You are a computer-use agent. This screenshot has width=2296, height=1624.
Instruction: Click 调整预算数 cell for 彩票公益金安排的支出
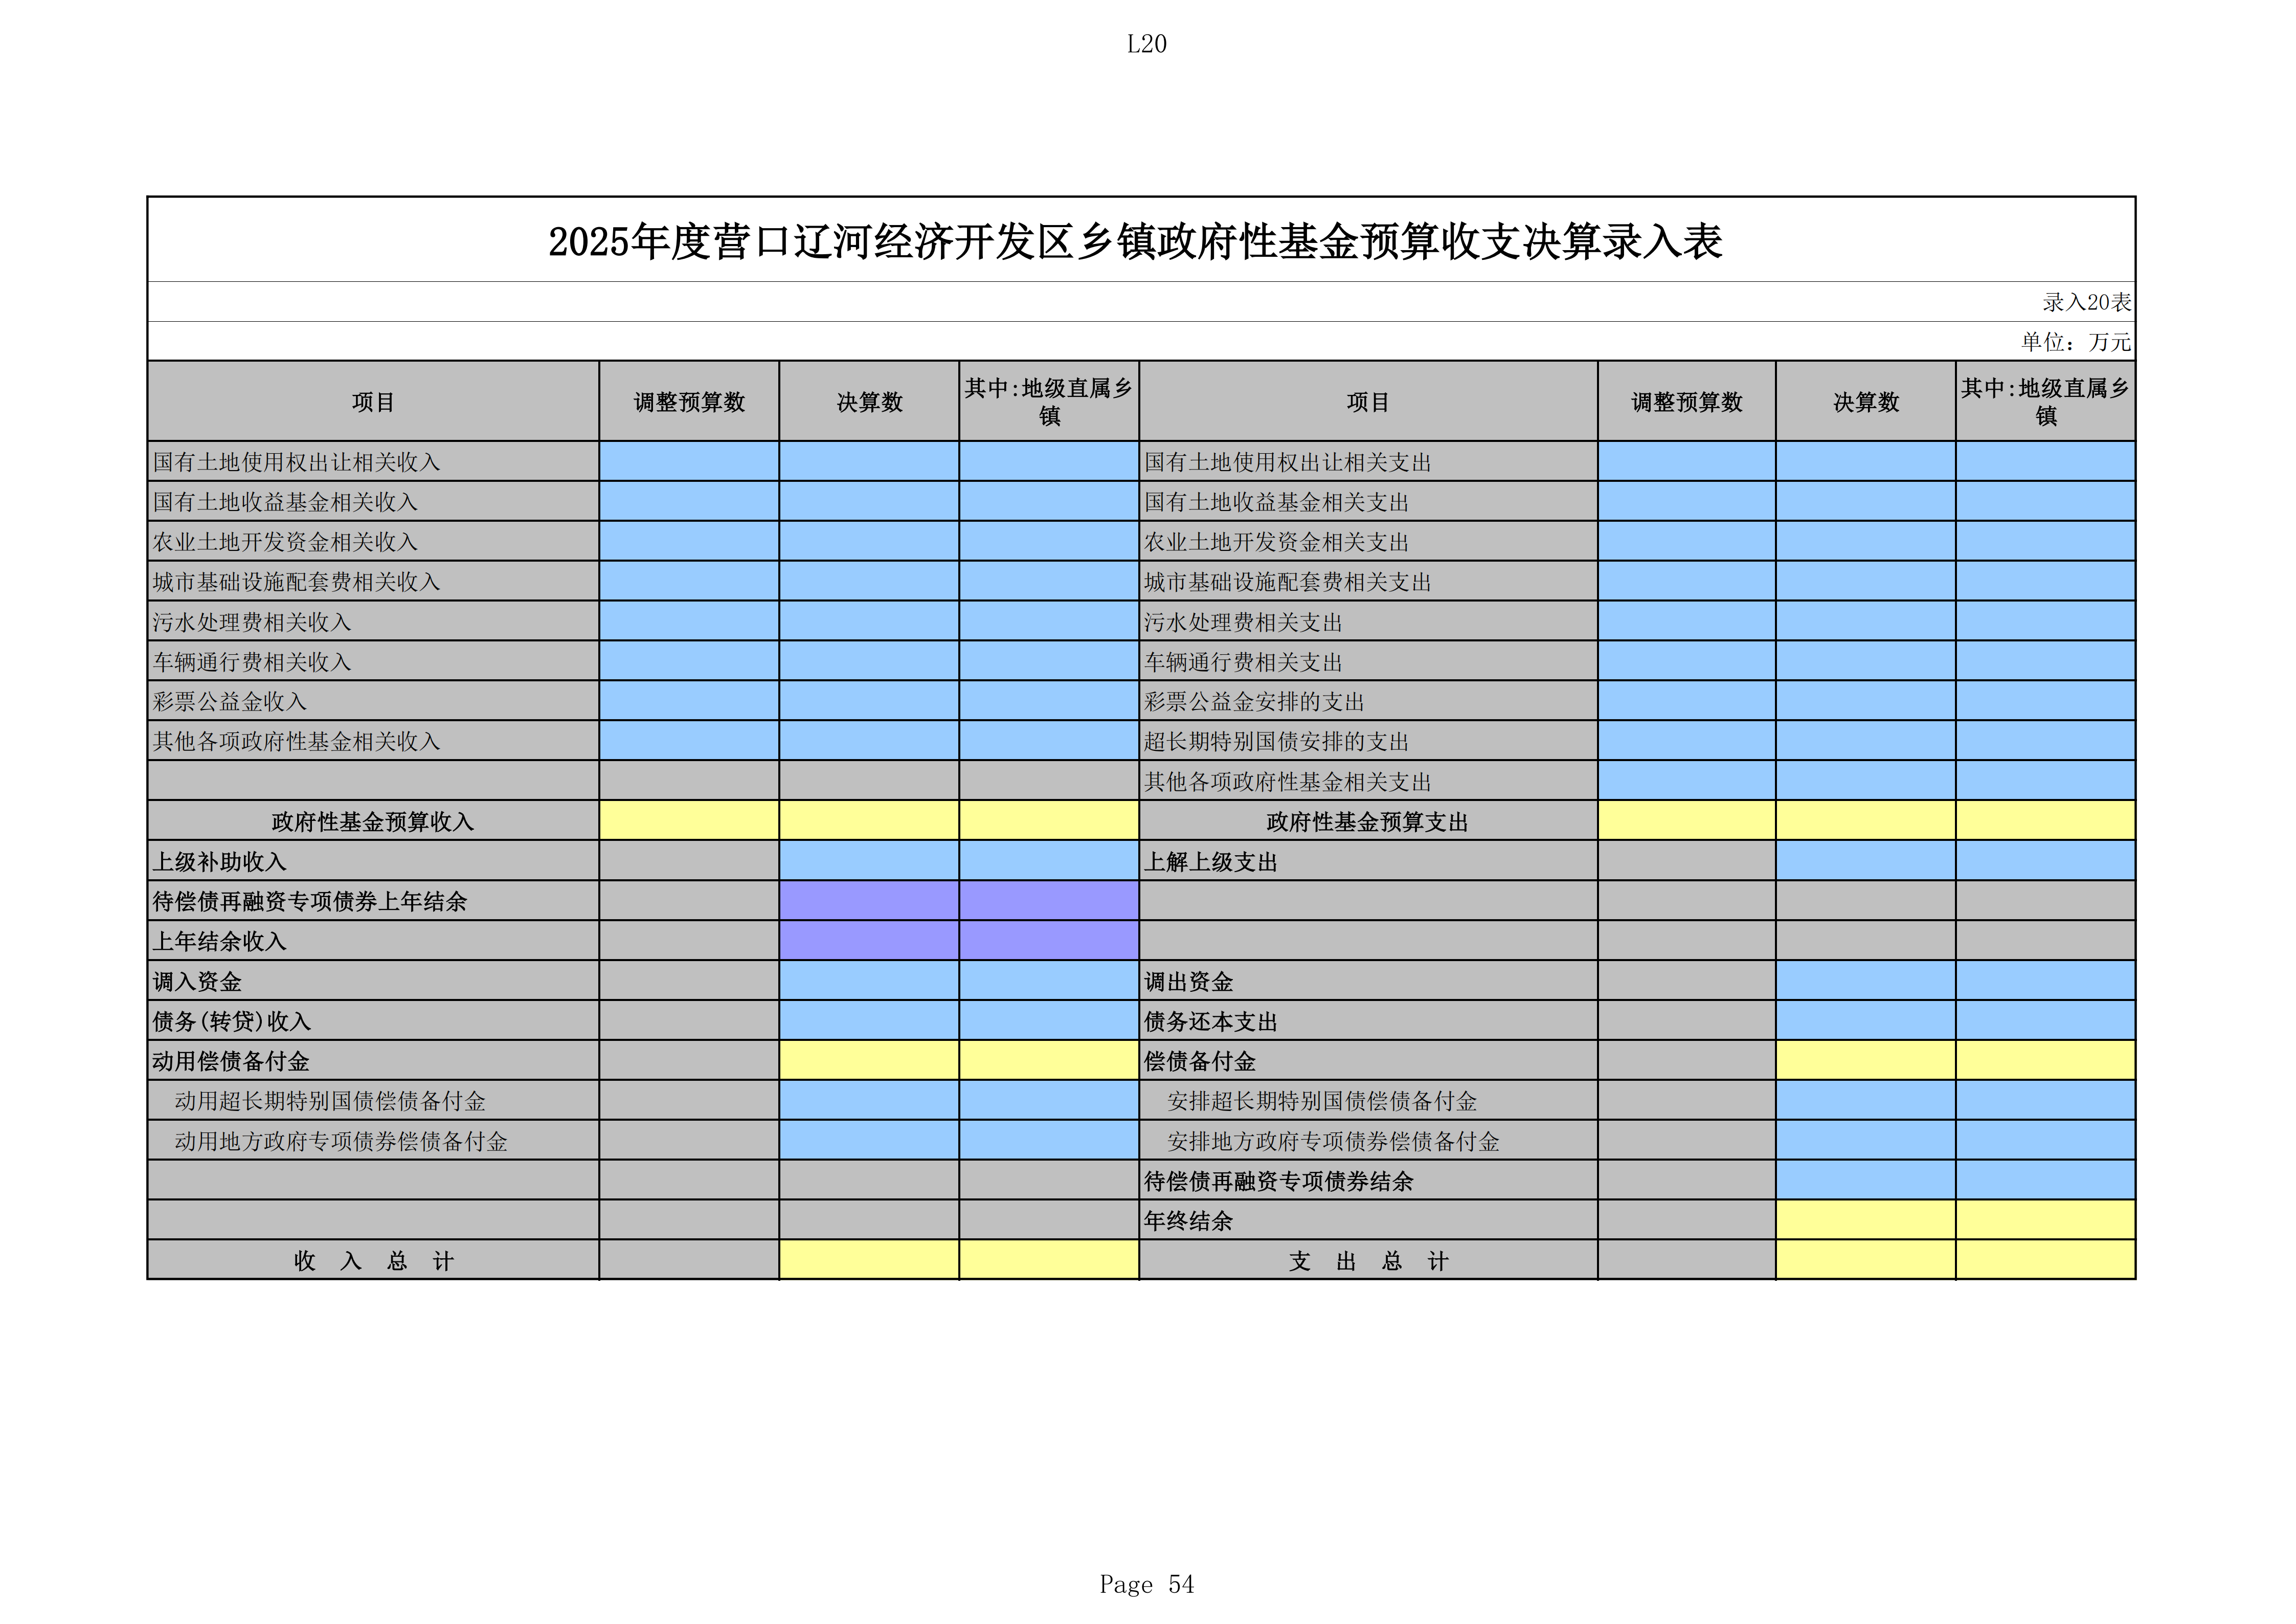(1687, 701)
